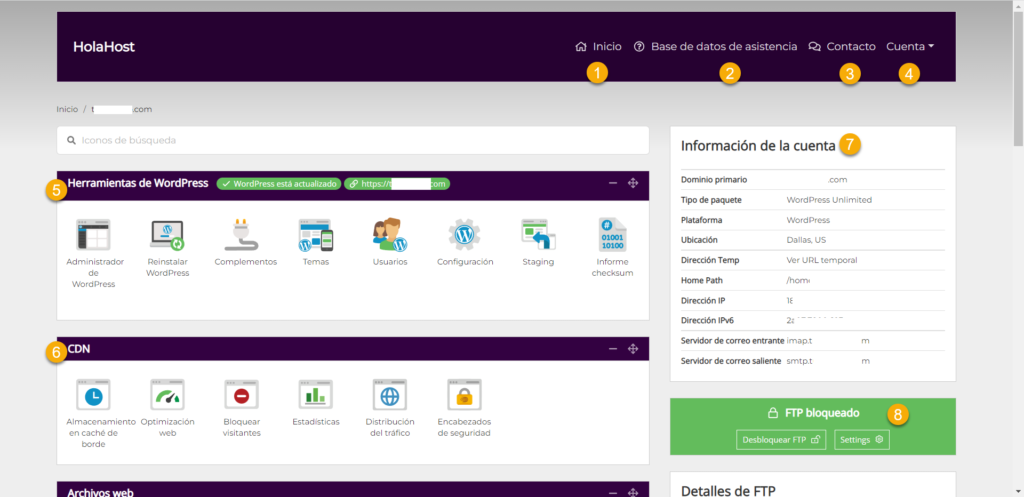1024x497 pixels.
Task: Click Desbloquear FTP button
Action: coord(780,440)
